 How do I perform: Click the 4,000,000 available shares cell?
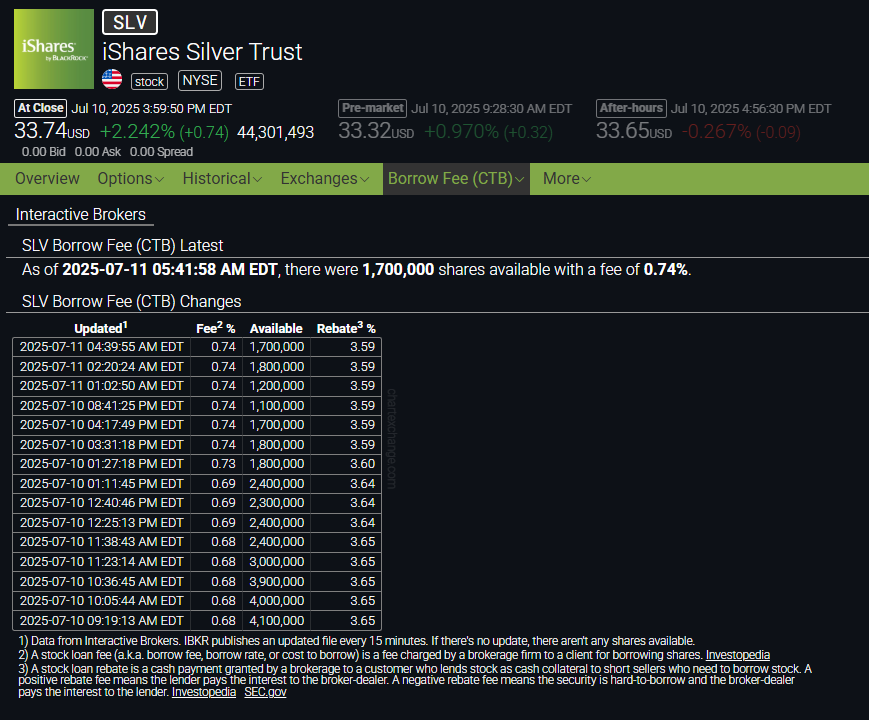tap(277, 600)
